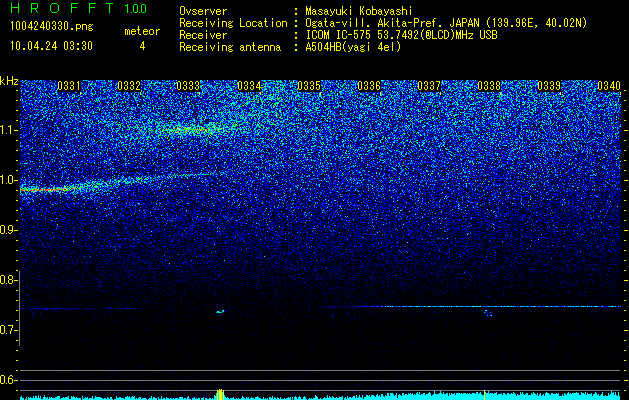This screenshot has width=629, height=400.
Task: Click the 0332 time marker
Action: [129, 86]
